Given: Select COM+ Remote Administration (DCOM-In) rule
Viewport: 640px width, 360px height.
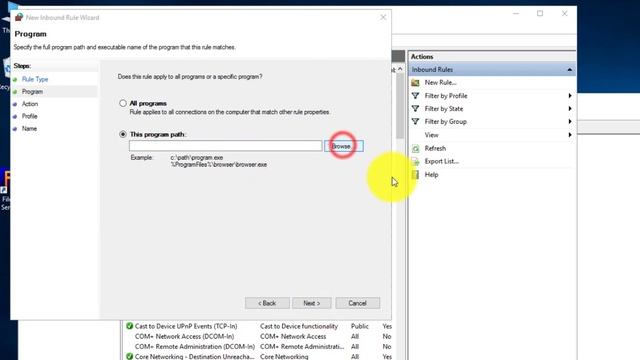Looking at the screenshot, I should [x=195, y=347].
